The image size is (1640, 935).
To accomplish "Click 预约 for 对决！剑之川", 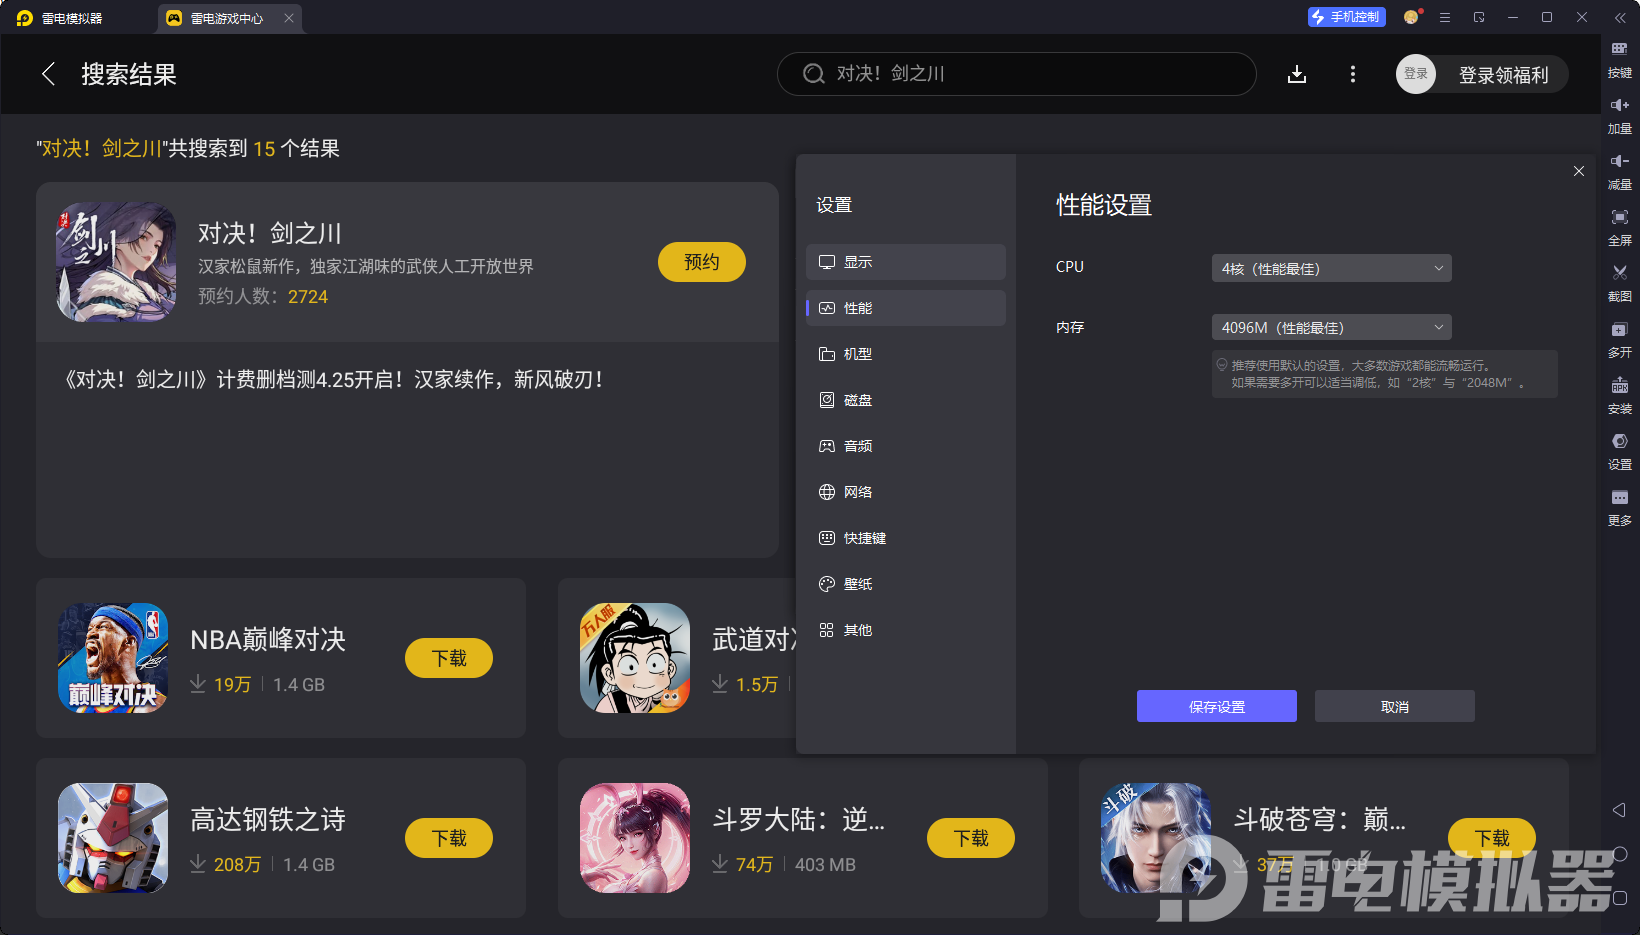I will pyautogui.click(x=702, y=262).
